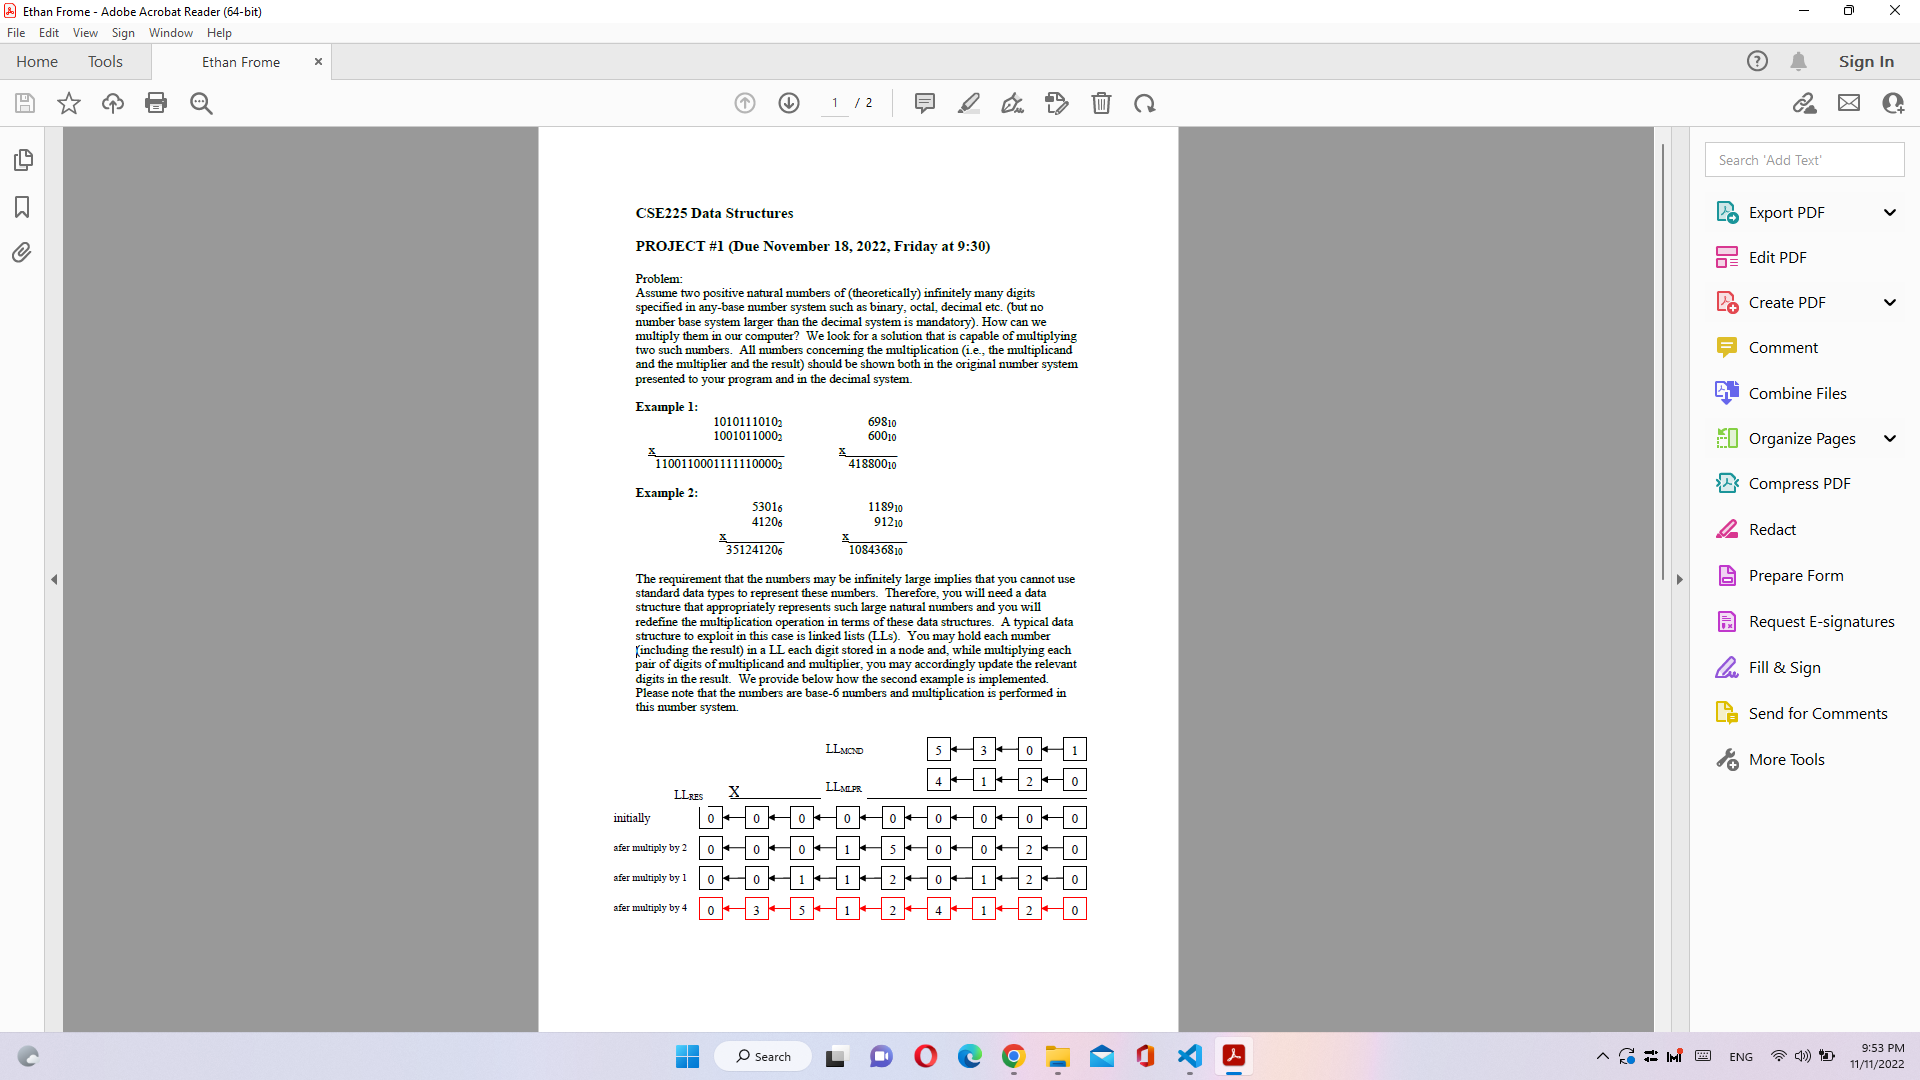This screenshot has width=1920, height=1080.
Task: Open More Tools in right pane
Action: [x=1786, y=759]
